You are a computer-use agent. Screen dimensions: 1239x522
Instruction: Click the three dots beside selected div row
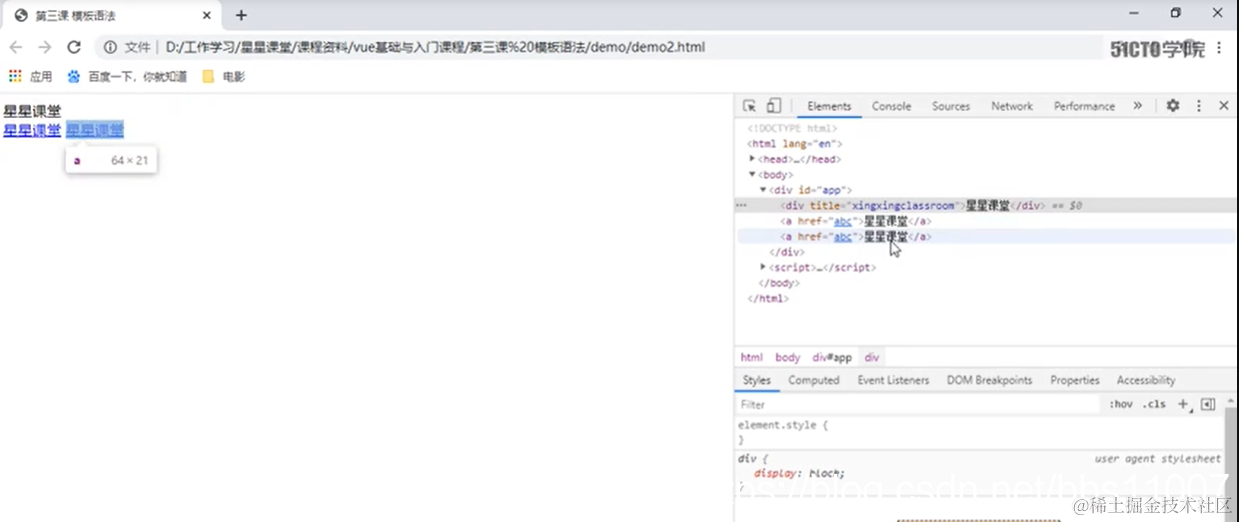(x=741, y=205)
